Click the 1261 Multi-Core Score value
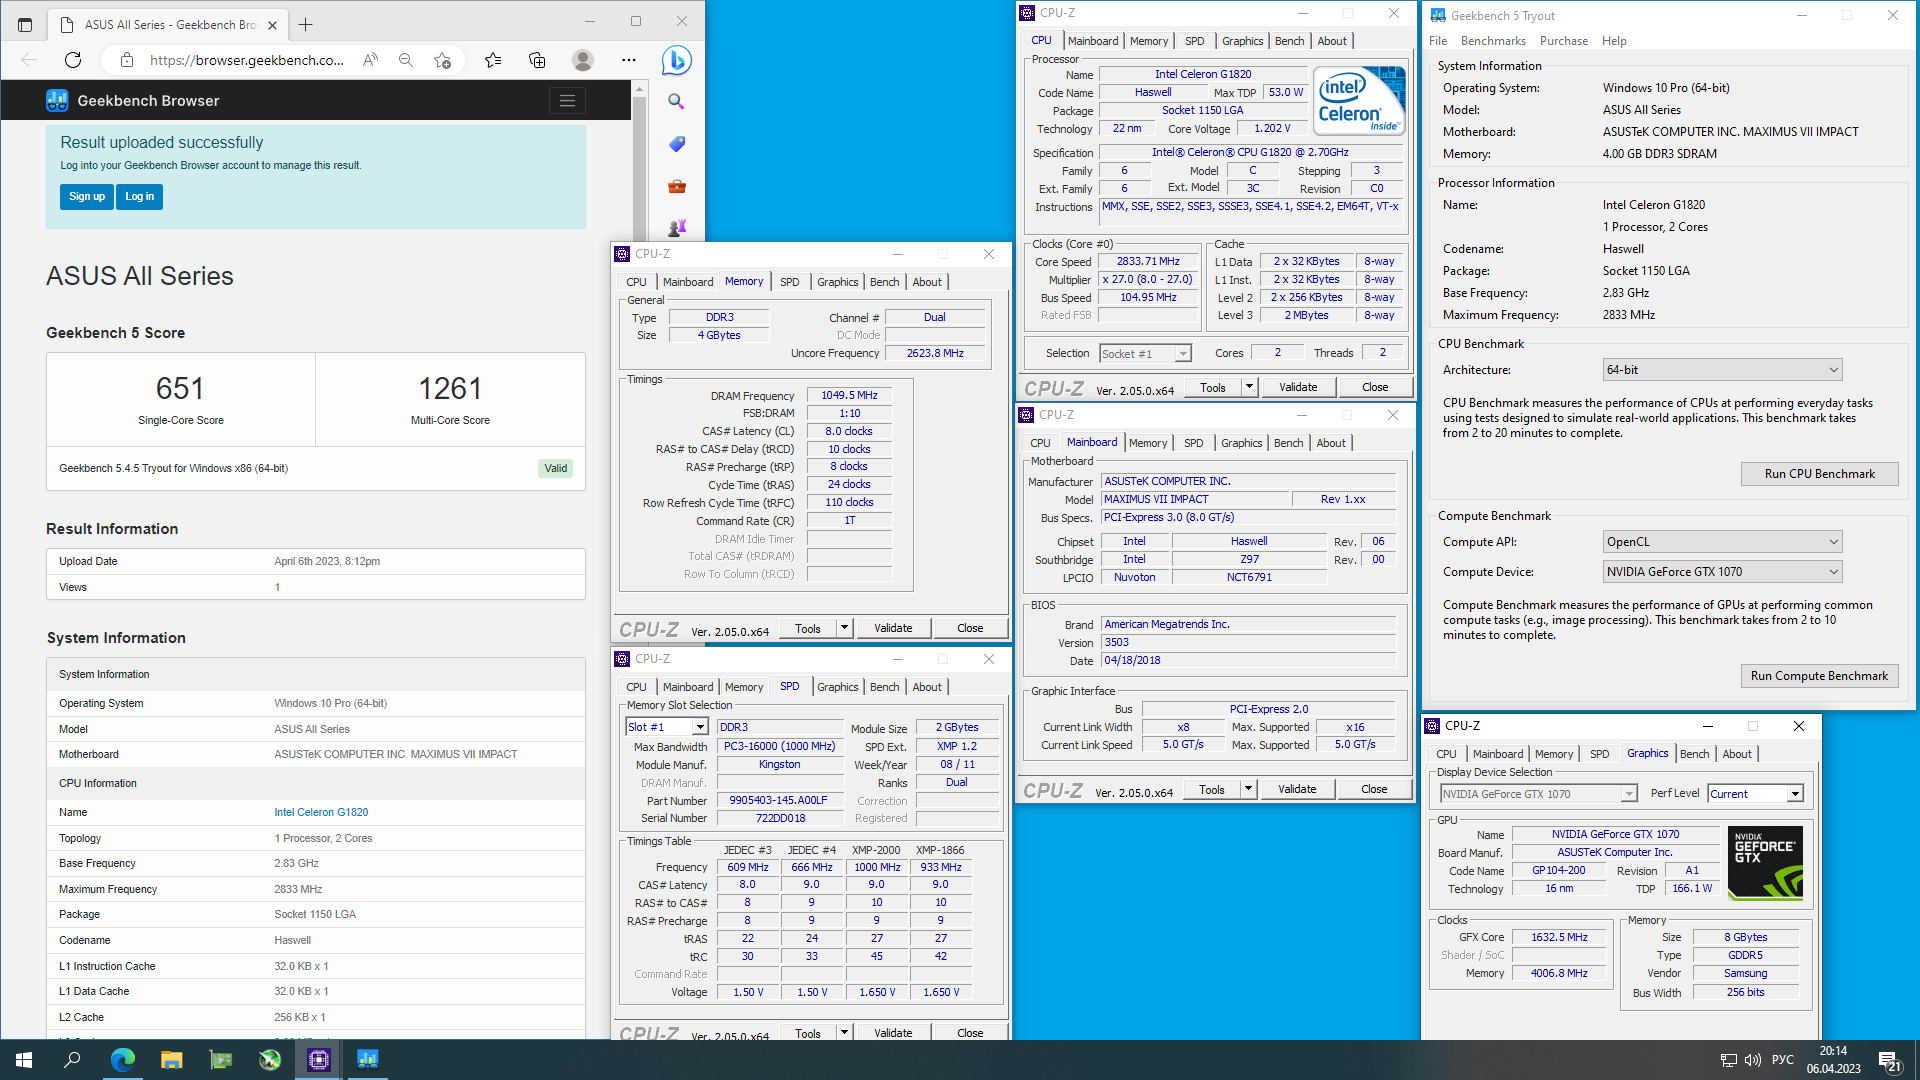The height and width of the screenshot is (1080, 1920). pos(450,389)
